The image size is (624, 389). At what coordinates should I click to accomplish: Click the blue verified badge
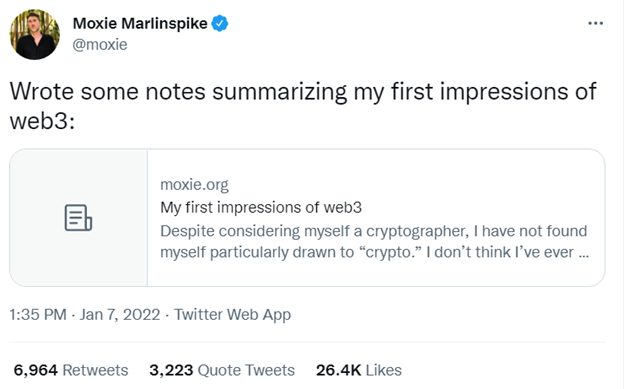pyautogui.click(x=220, y=23)
